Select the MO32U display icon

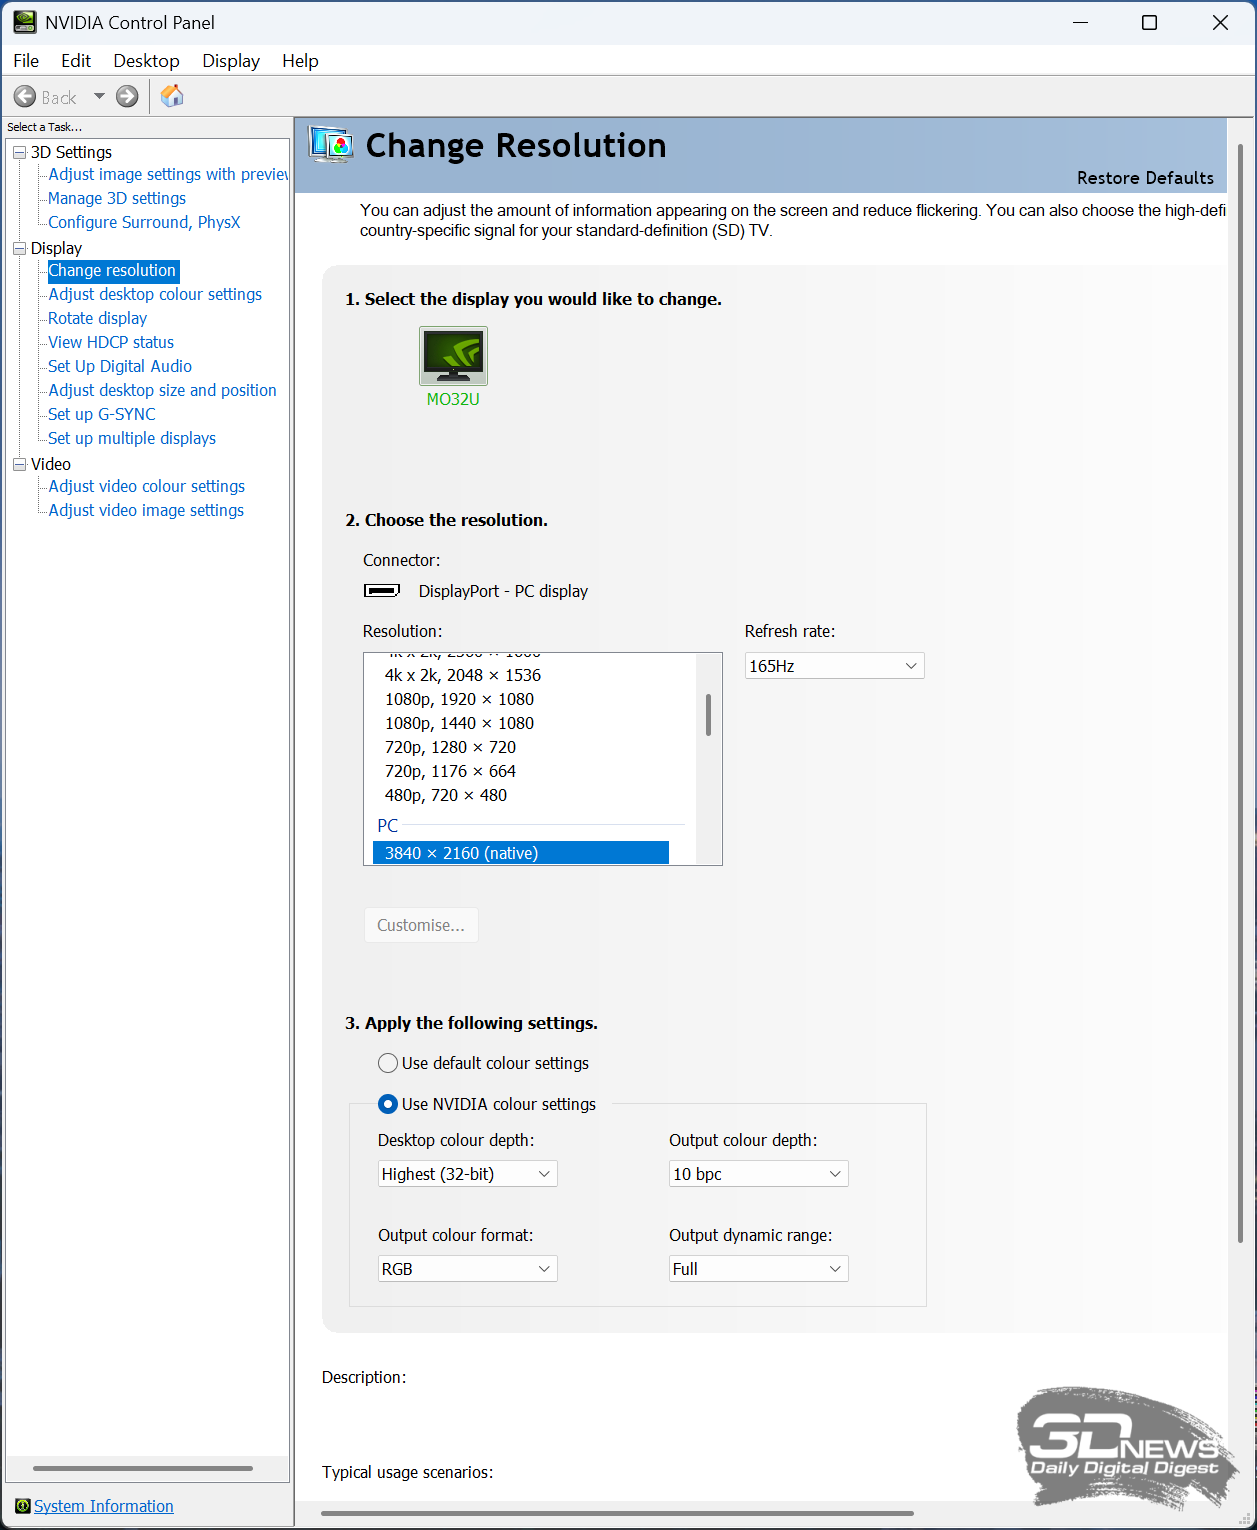click(453, 356)
